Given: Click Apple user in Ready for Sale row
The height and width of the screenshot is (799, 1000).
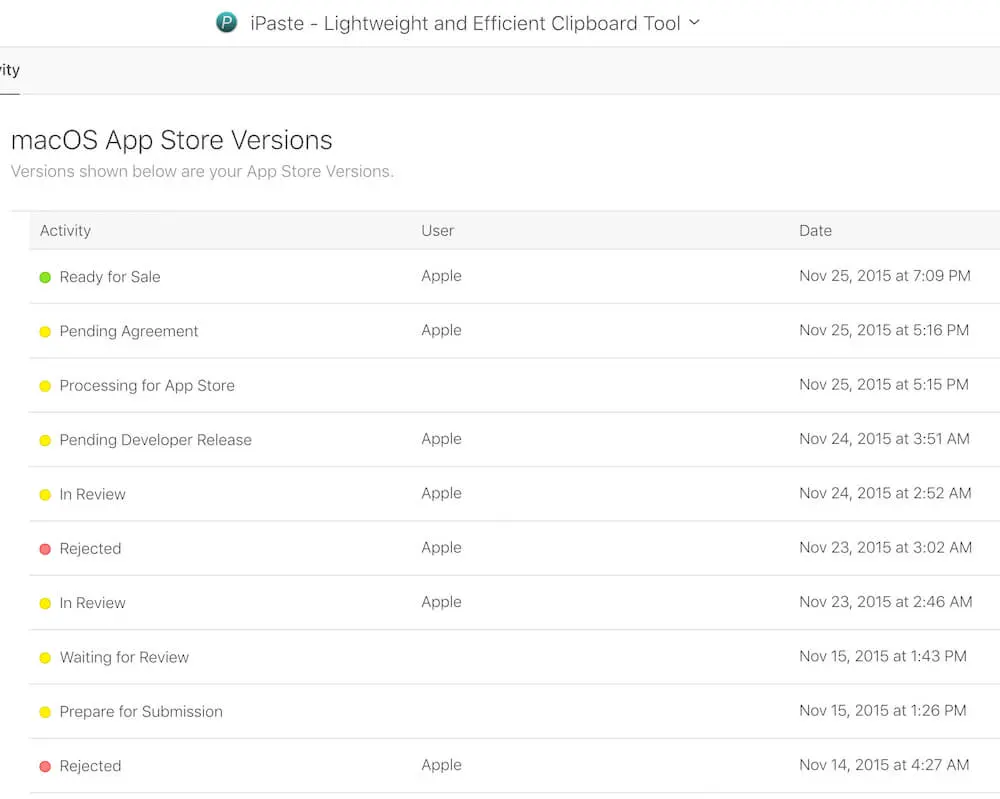Looking at the screenshot, I should (x=441, y=276).
